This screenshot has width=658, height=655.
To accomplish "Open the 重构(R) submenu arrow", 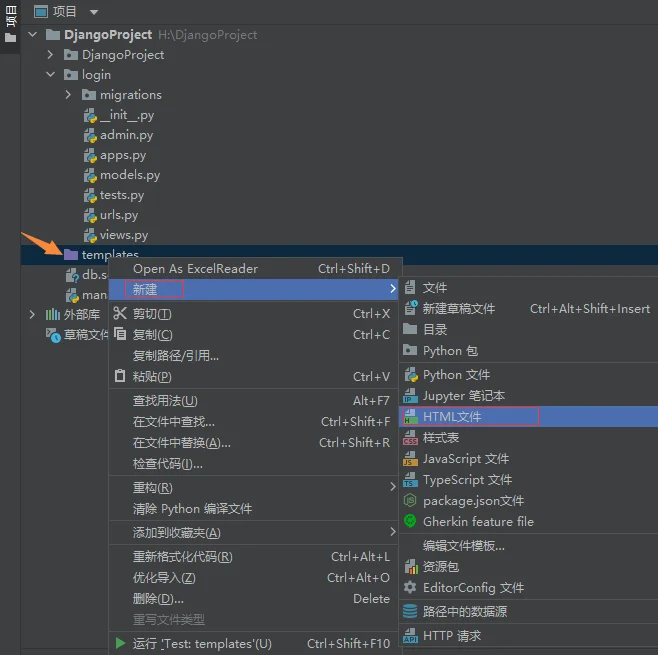I will [x=393, y=487].
